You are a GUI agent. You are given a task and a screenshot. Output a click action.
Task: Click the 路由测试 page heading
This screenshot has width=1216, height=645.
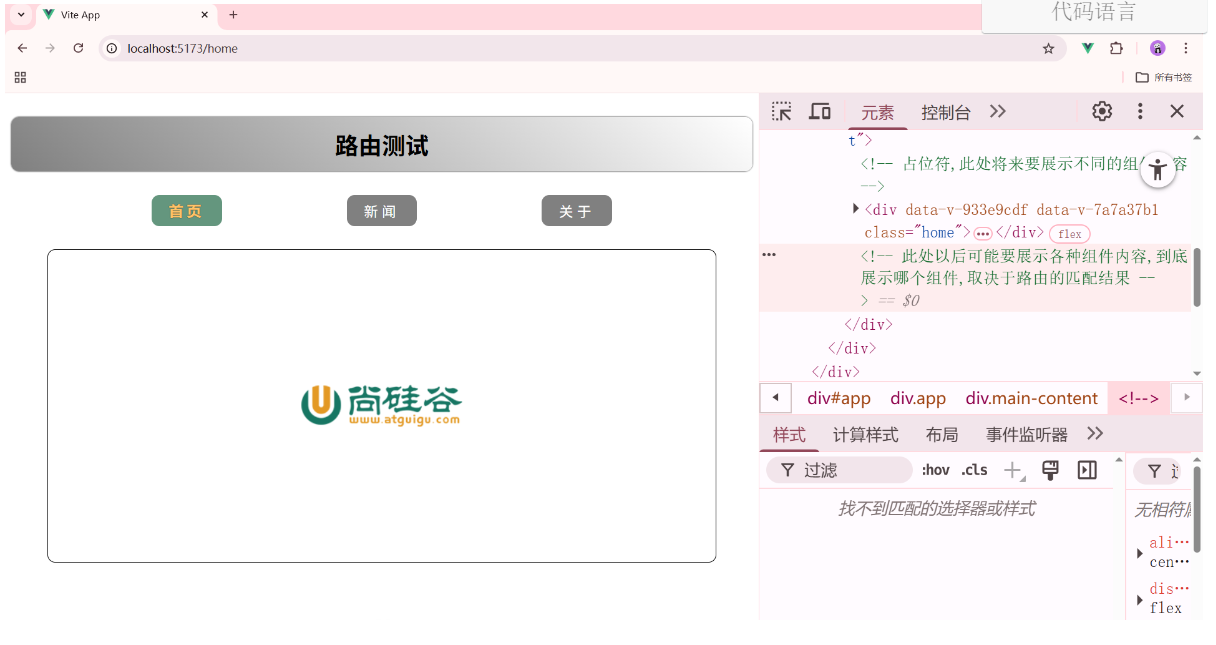[x=381, y=146]
